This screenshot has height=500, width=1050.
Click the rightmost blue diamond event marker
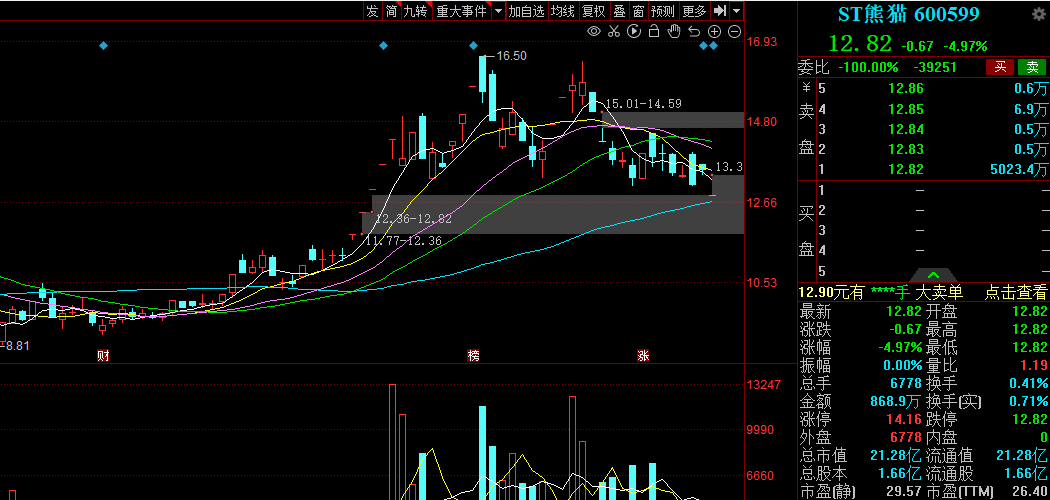tap(714, 46)
